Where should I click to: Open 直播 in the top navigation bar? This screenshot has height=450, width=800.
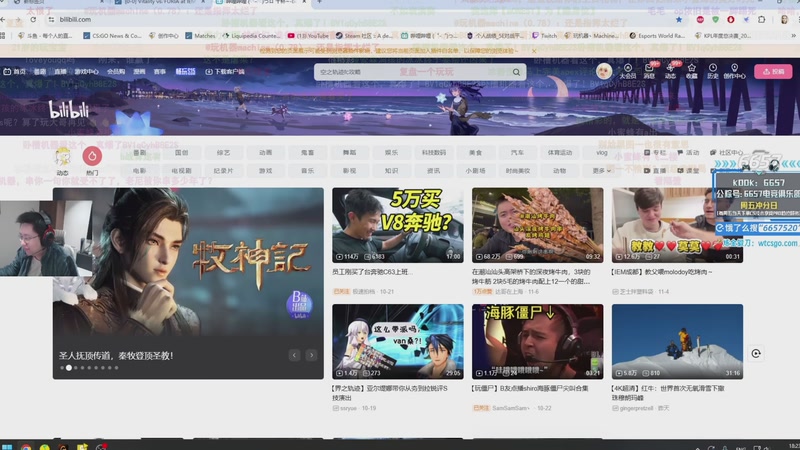(60, 72)
